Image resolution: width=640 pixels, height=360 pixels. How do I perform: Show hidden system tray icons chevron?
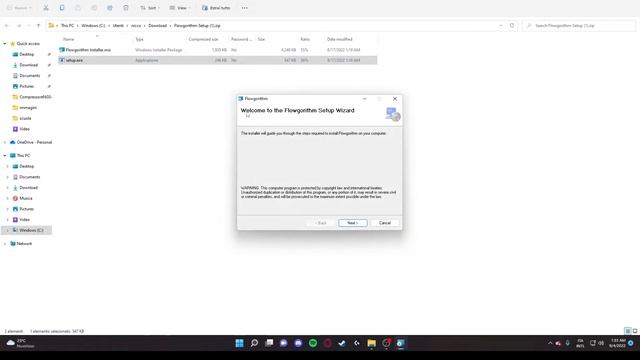tap(550, 343)
